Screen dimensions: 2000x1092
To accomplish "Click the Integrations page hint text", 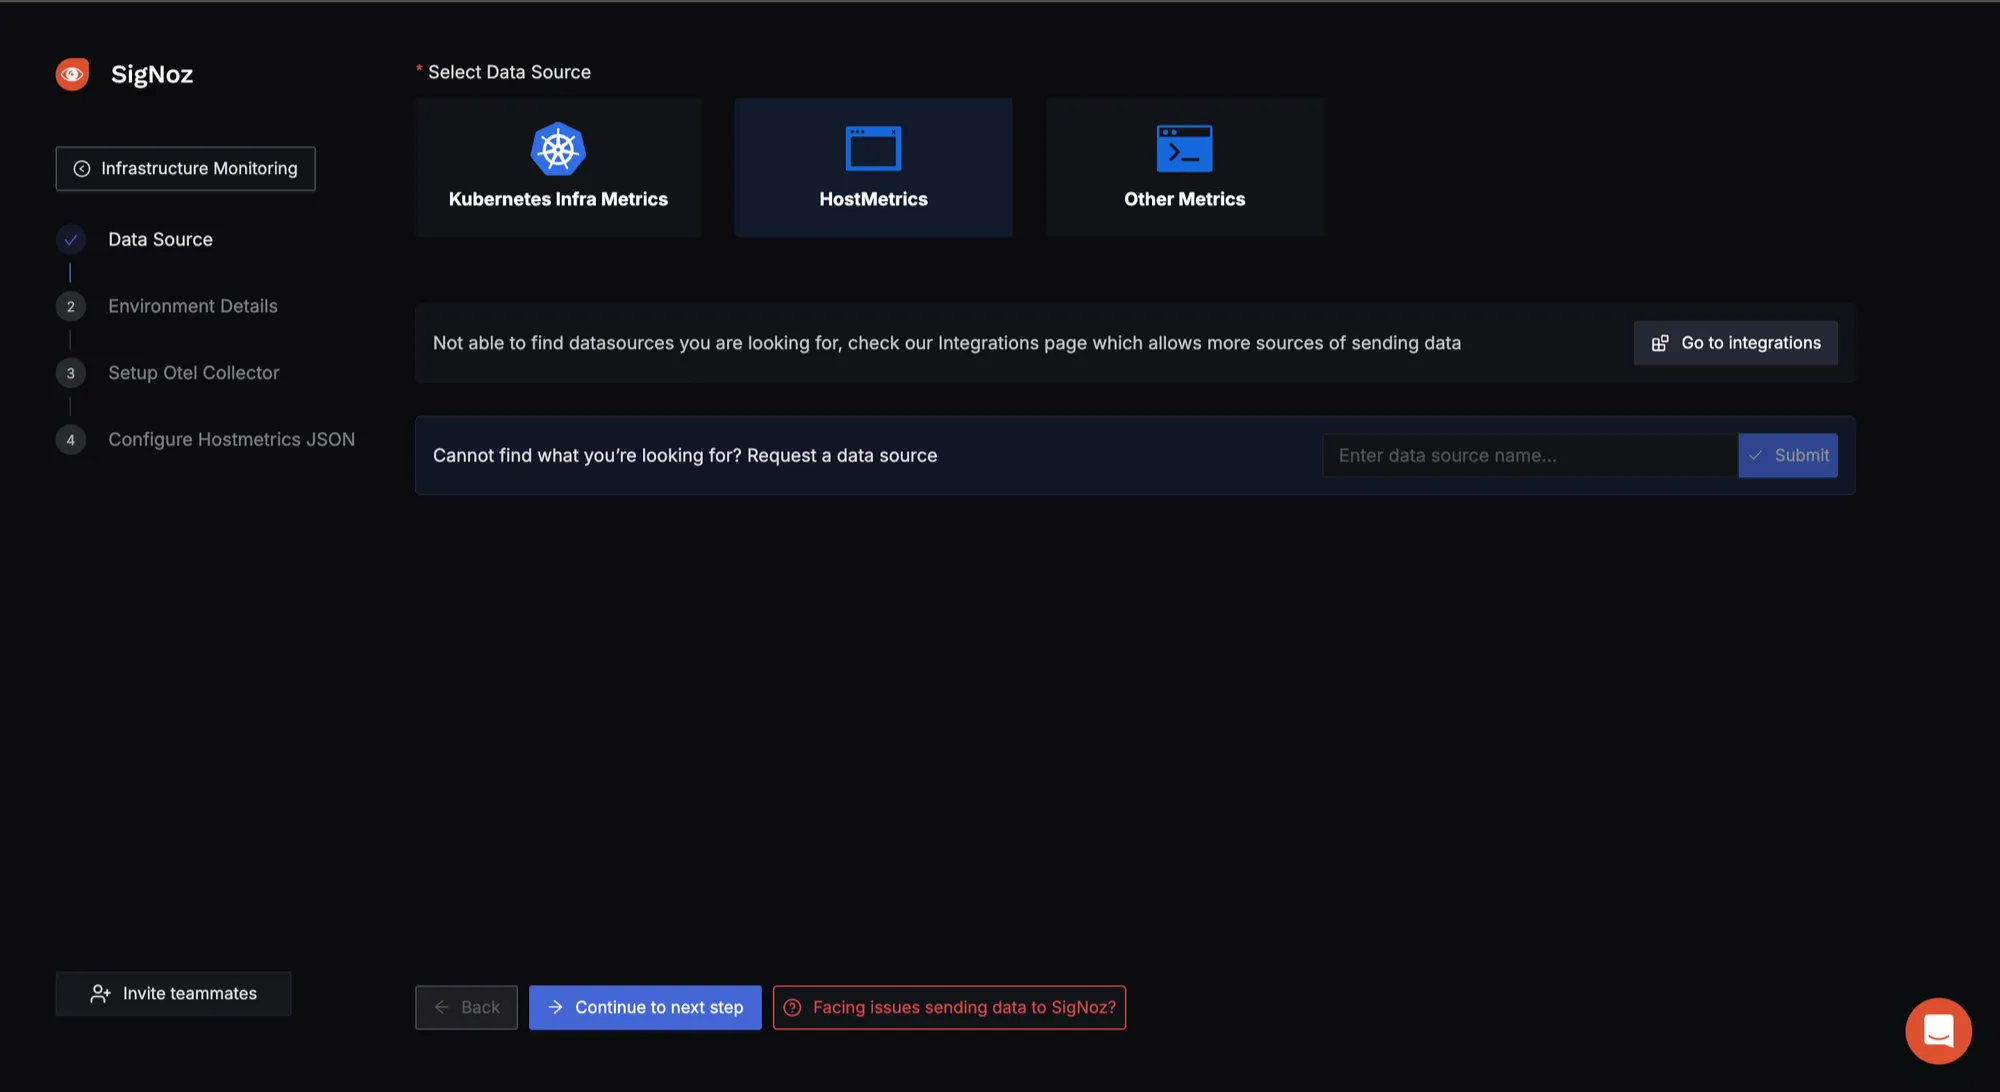I will click(947, 343).
